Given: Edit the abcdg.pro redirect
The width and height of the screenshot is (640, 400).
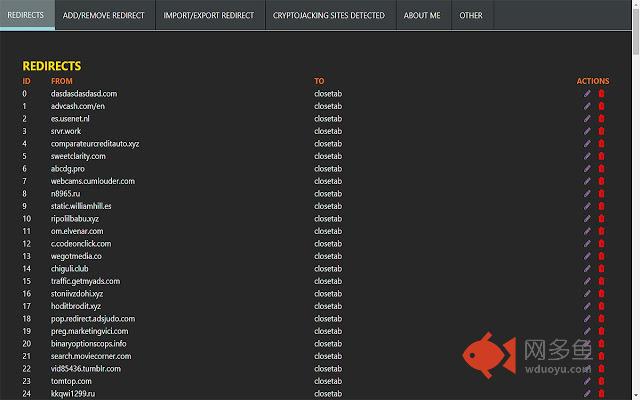Looking at the screenshot, I should click(x=587, y=169).
